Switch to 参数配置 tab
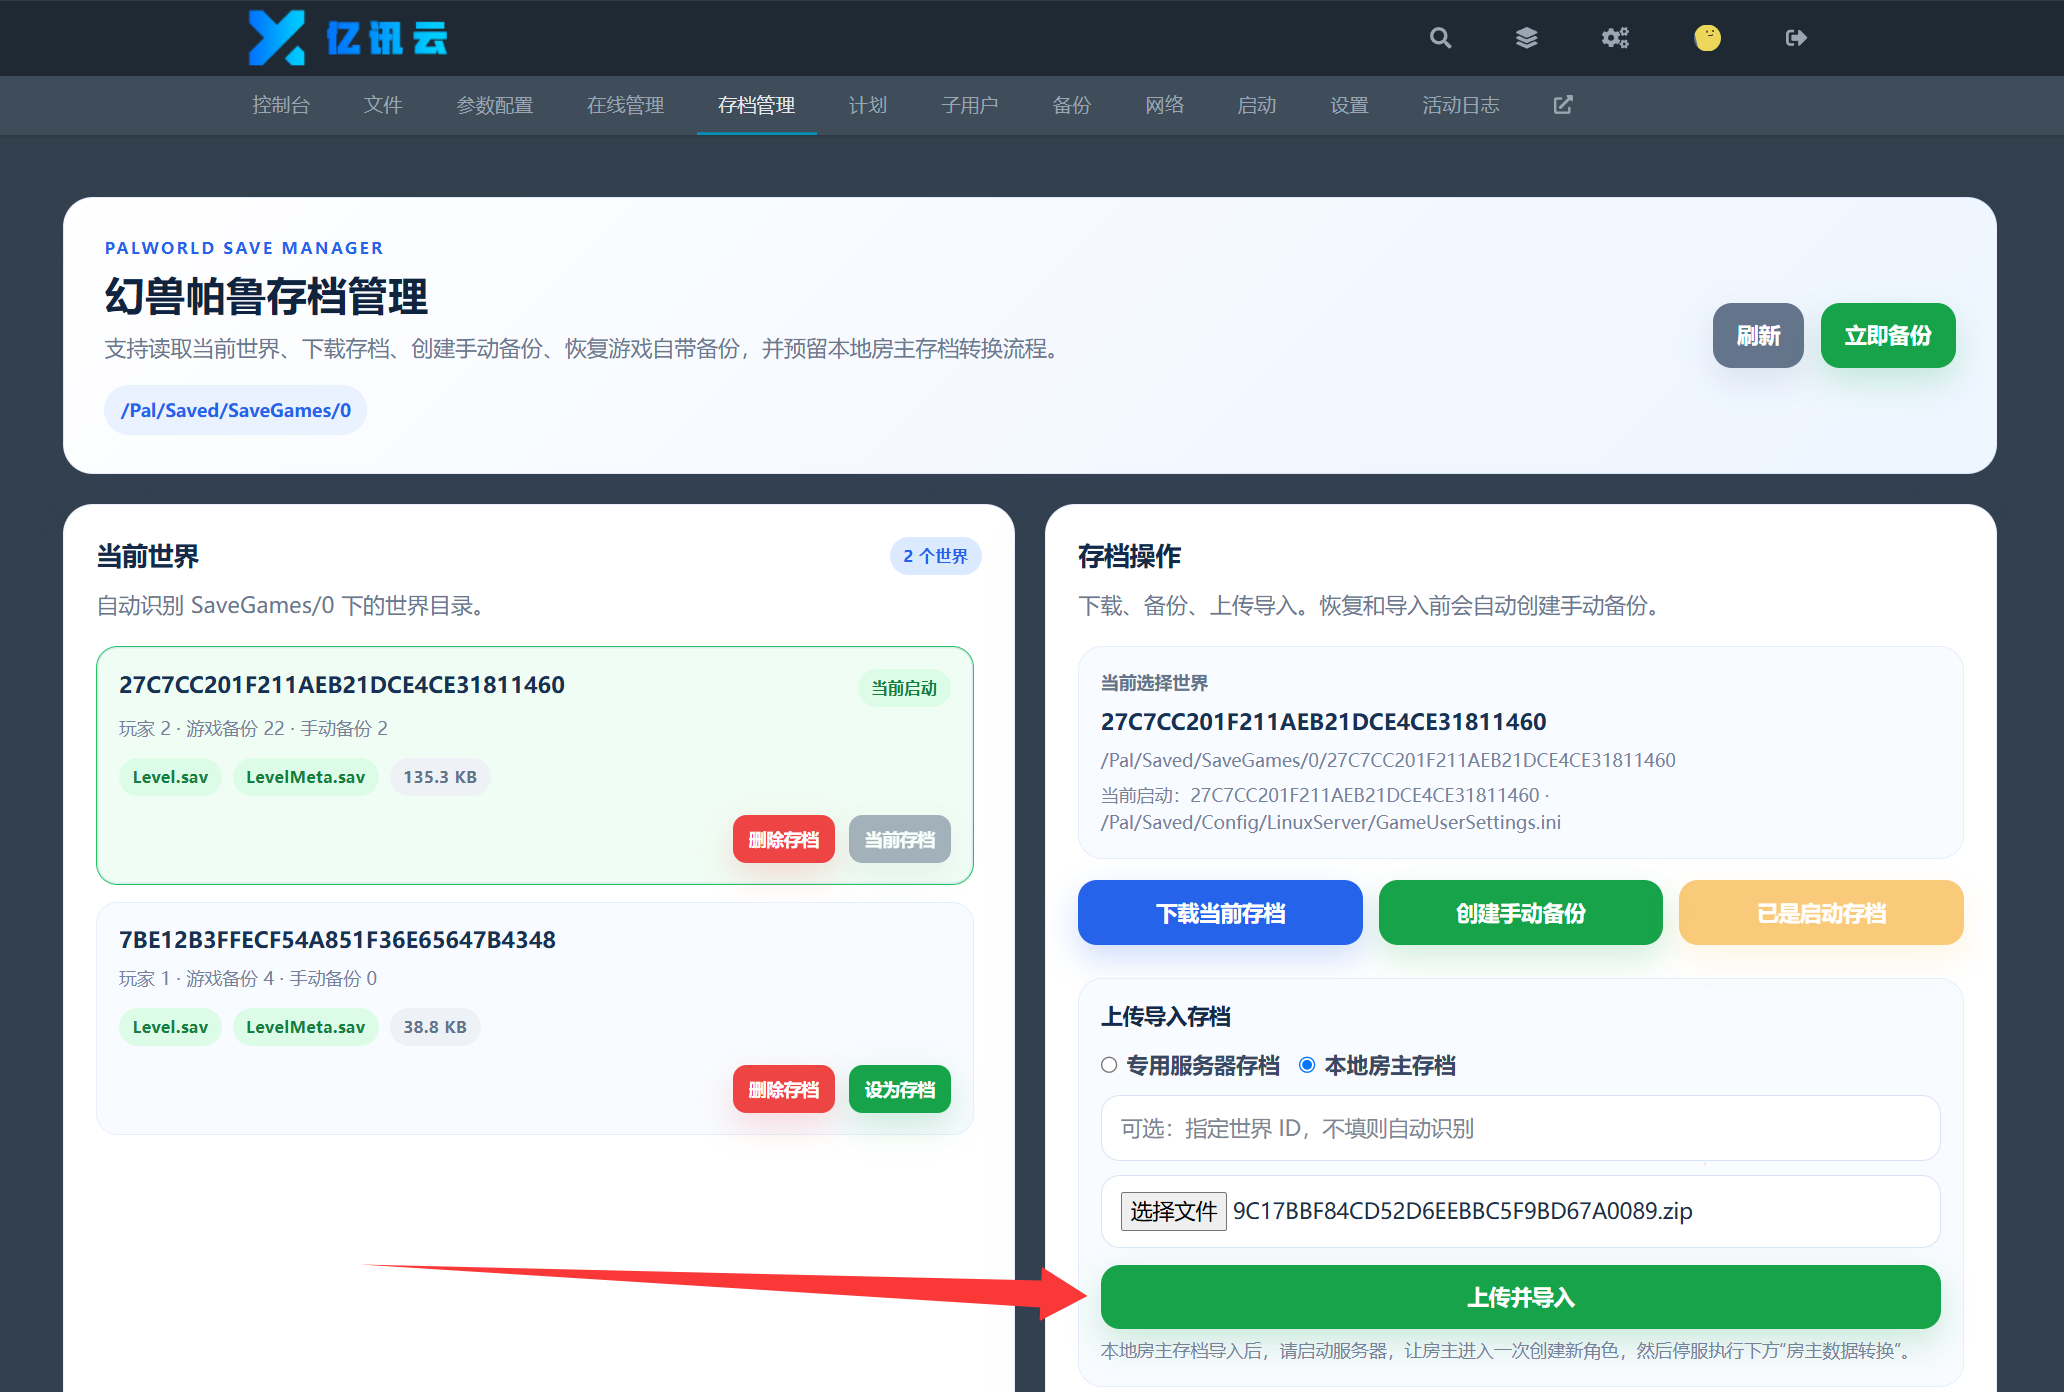 [495, 105]
